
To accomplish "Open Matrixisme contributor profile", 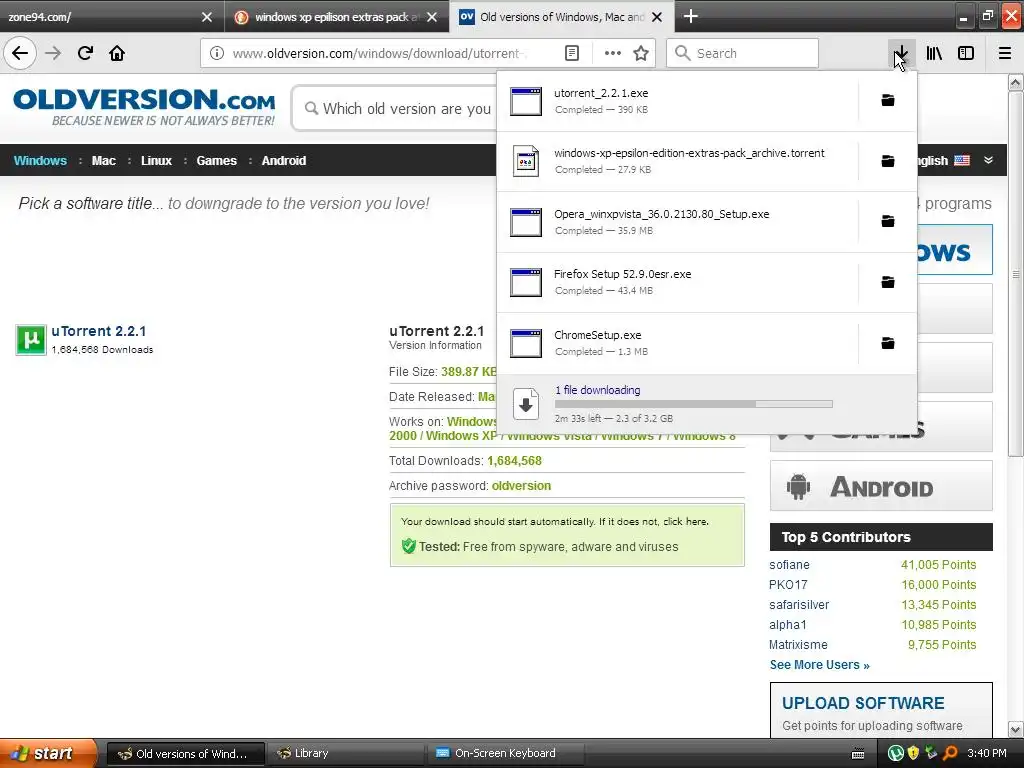I will point(797,645).
